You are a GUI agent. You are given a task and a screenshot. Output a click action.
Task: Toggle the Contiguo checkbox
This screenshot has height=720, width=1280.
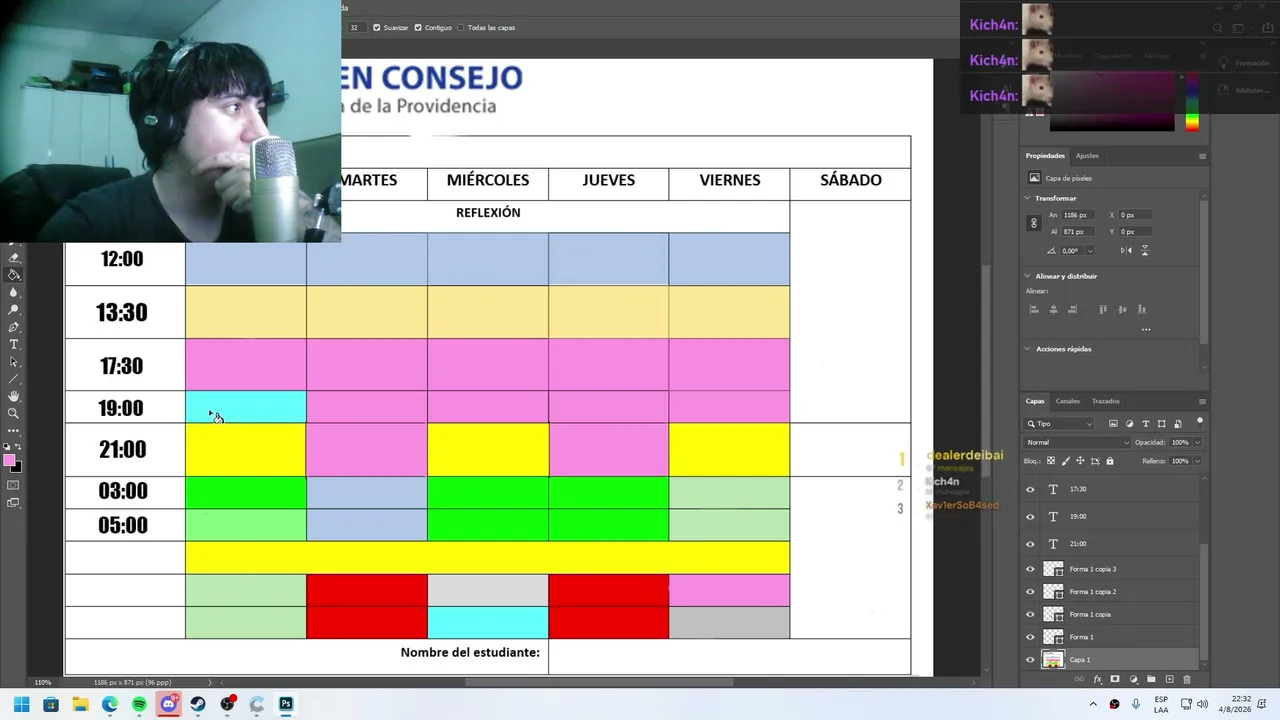418,28
